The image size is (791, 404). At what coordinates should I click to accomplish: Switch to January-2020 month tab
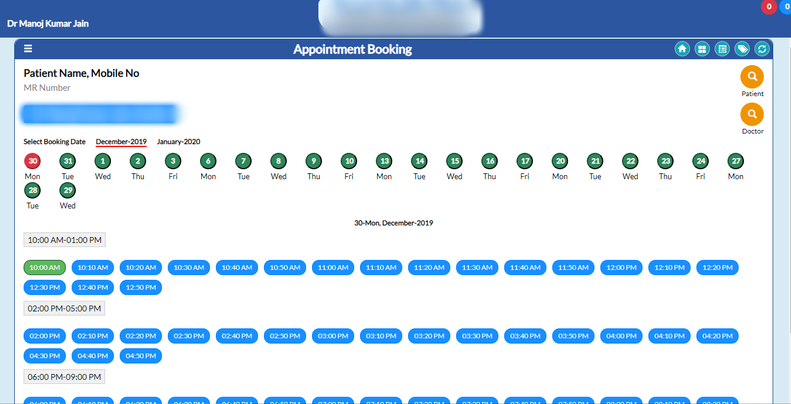(x=178, y=142)
